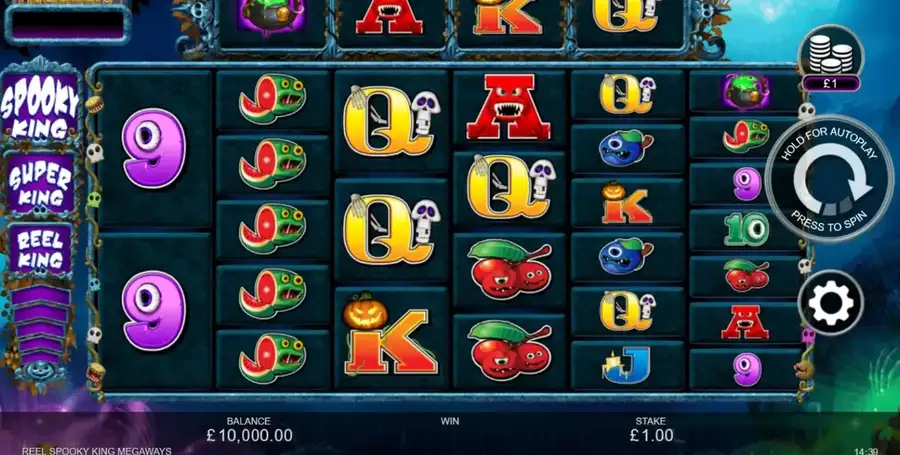Click the blue J symbol in reel five
This screenshot has width=900, height=455.
pyautogui.click(x=626, y=365)
